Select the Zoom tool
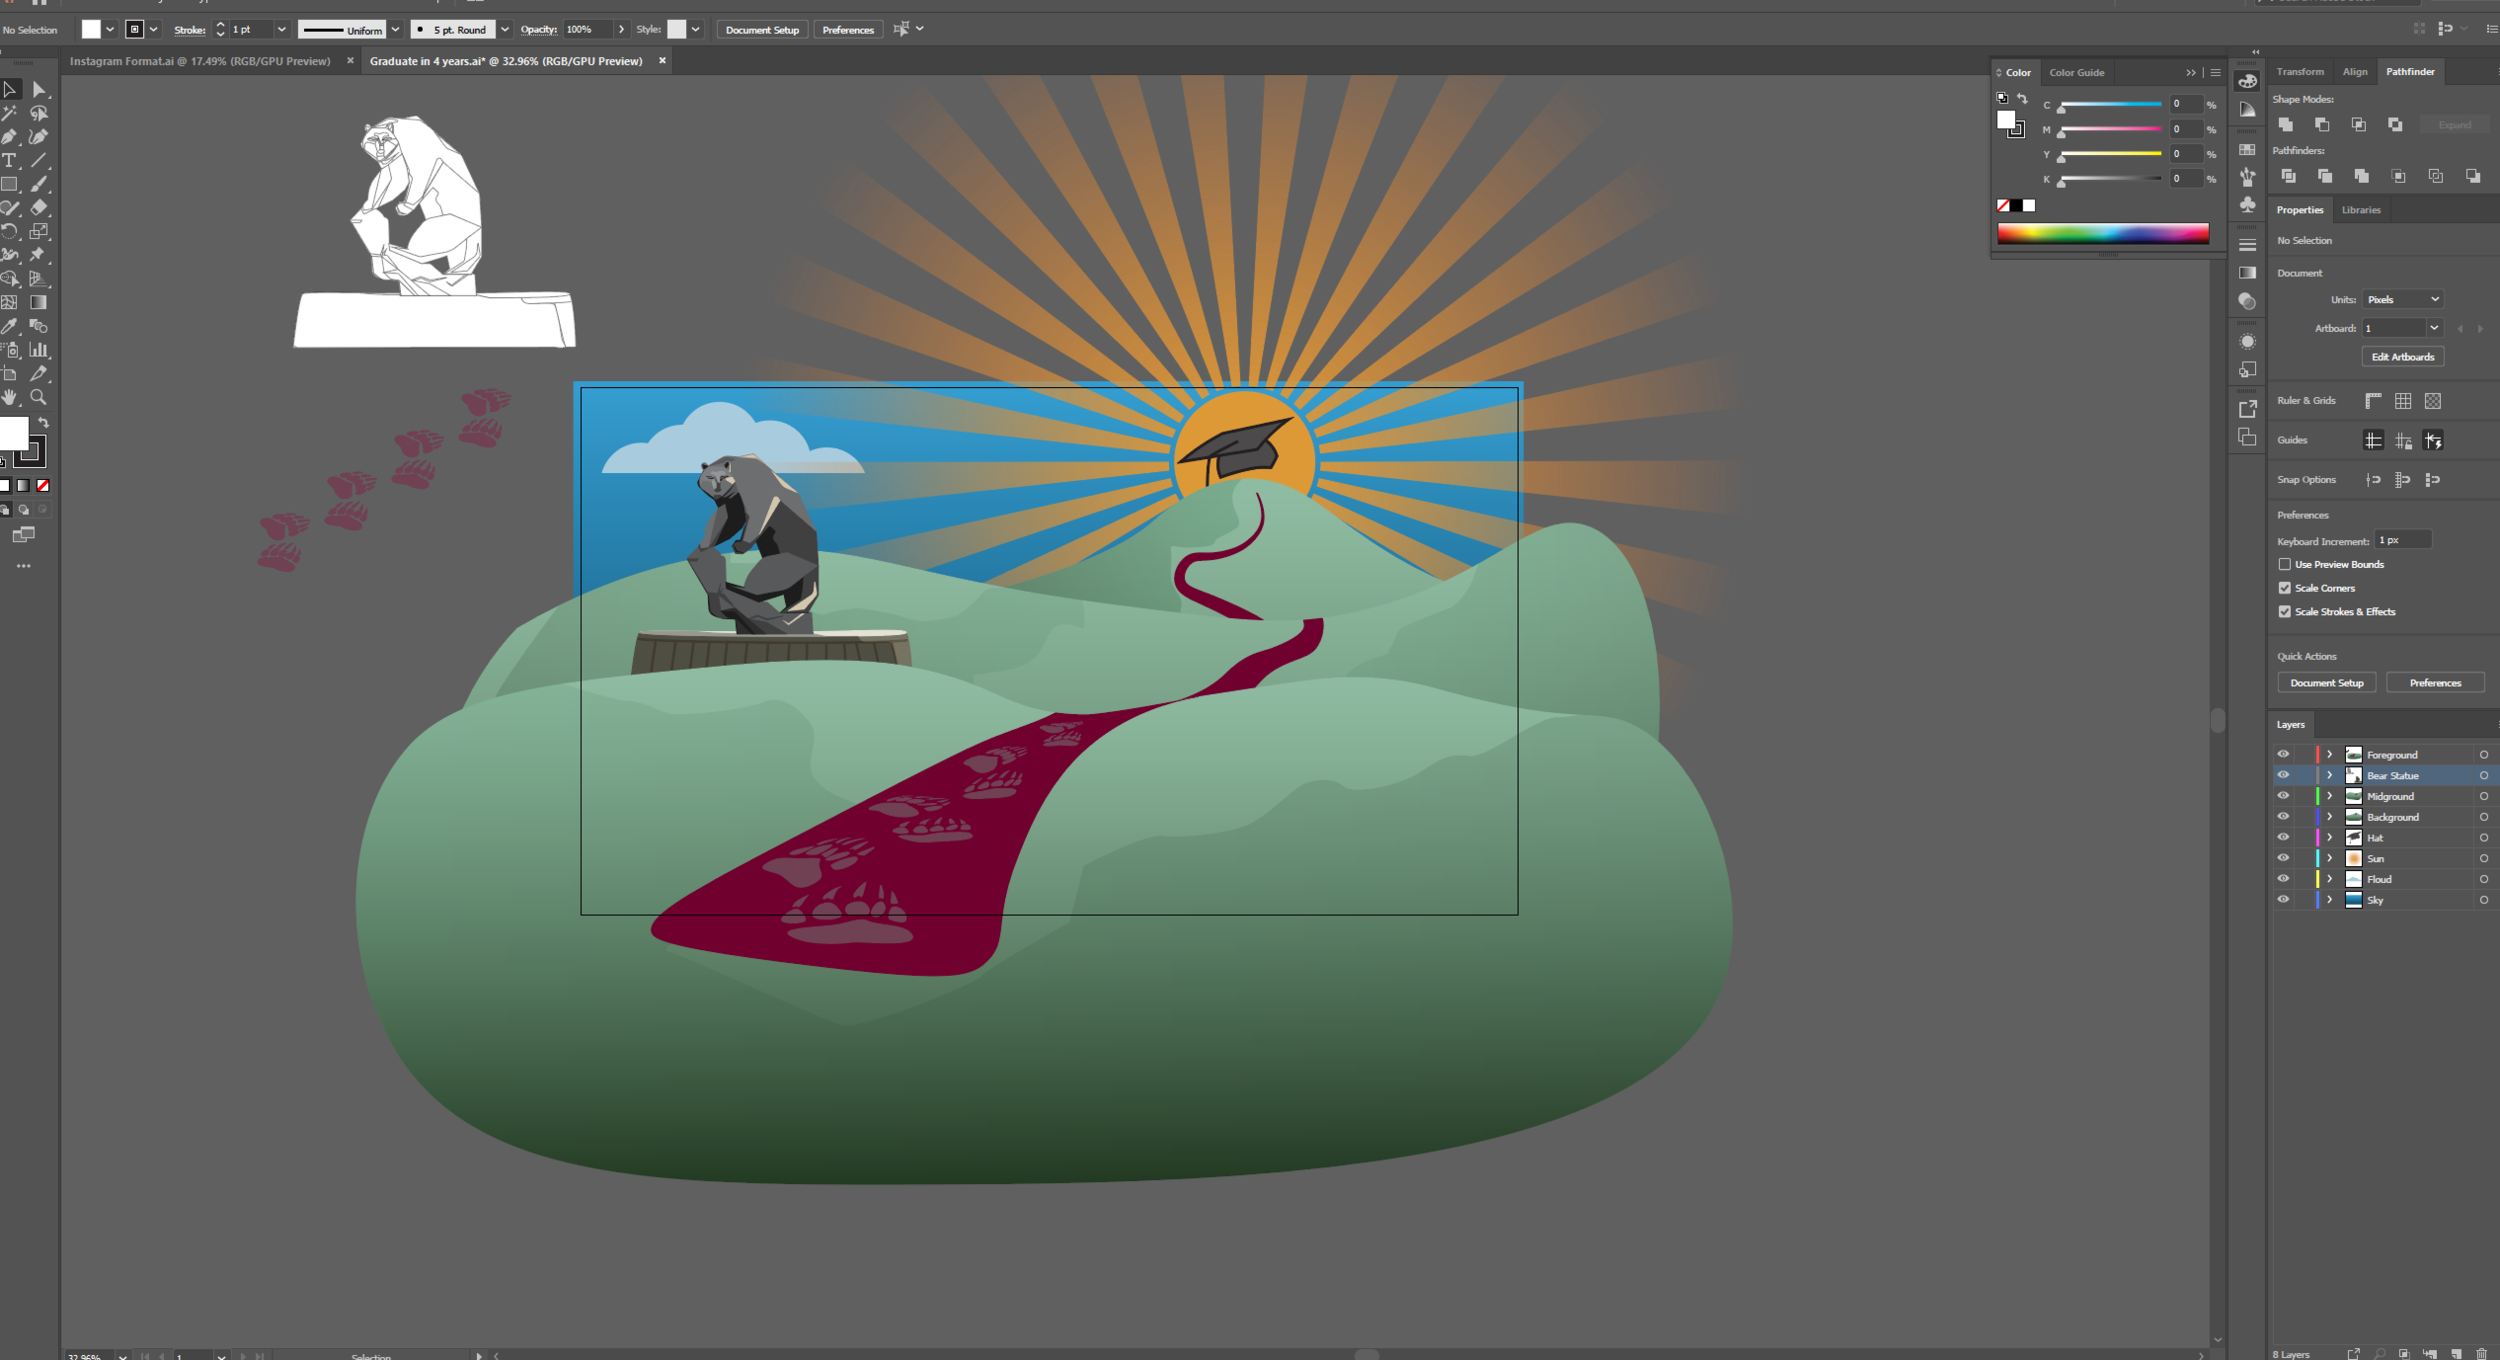This screenshot has width=2500, height=1360. pyautogui.click(x=39, y=397)
